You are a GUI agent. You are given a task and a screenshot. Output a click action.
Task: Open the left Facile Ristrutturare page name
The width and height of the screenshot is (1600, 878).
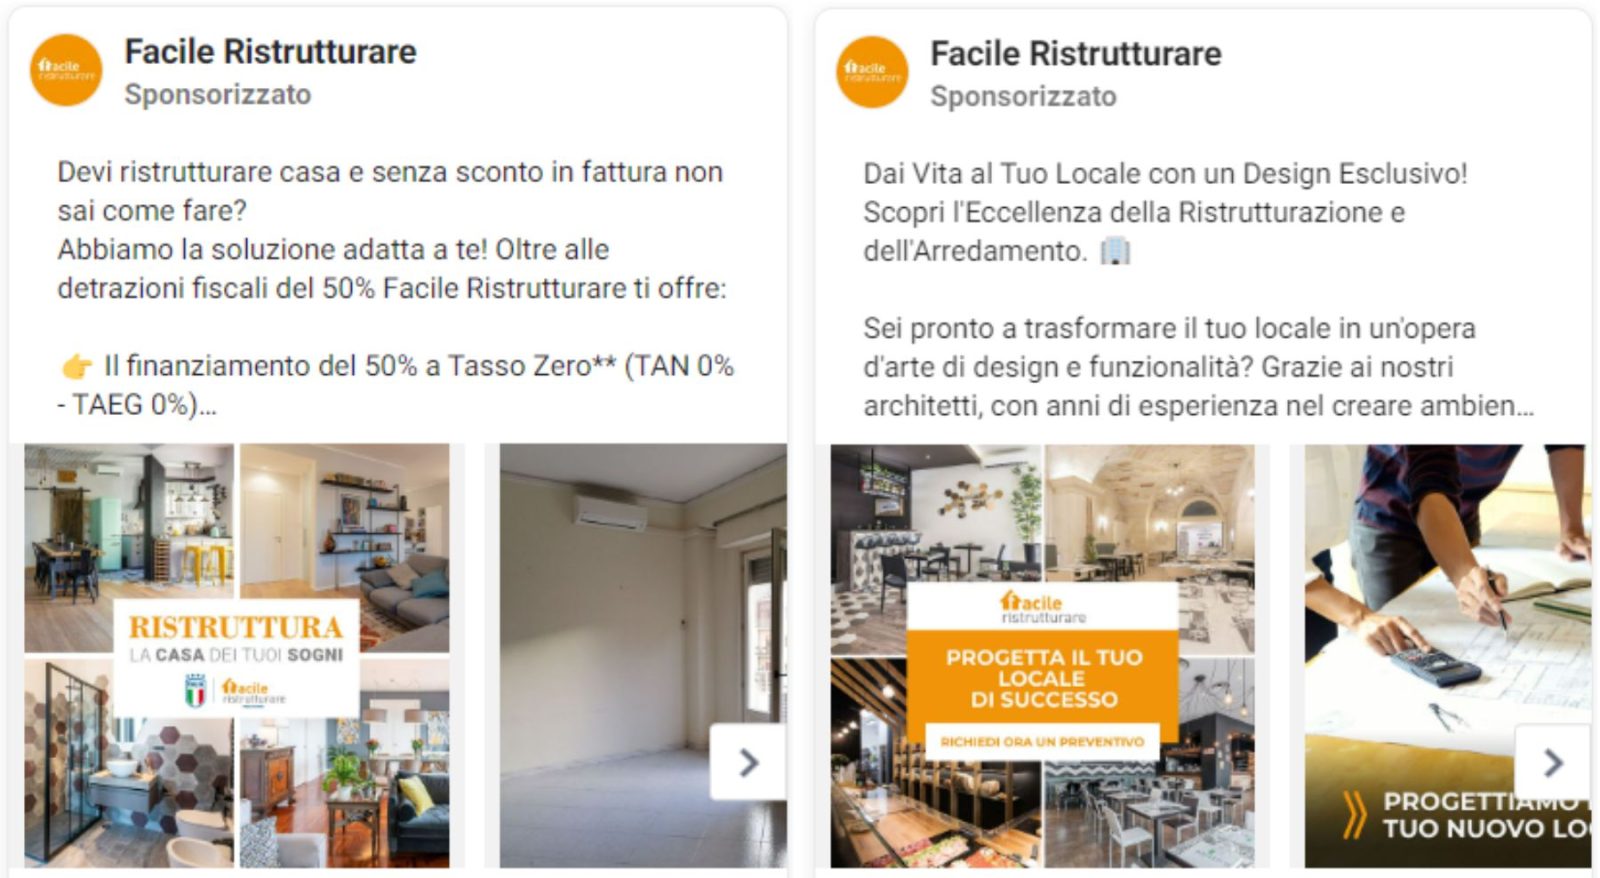tap(270, 51)
